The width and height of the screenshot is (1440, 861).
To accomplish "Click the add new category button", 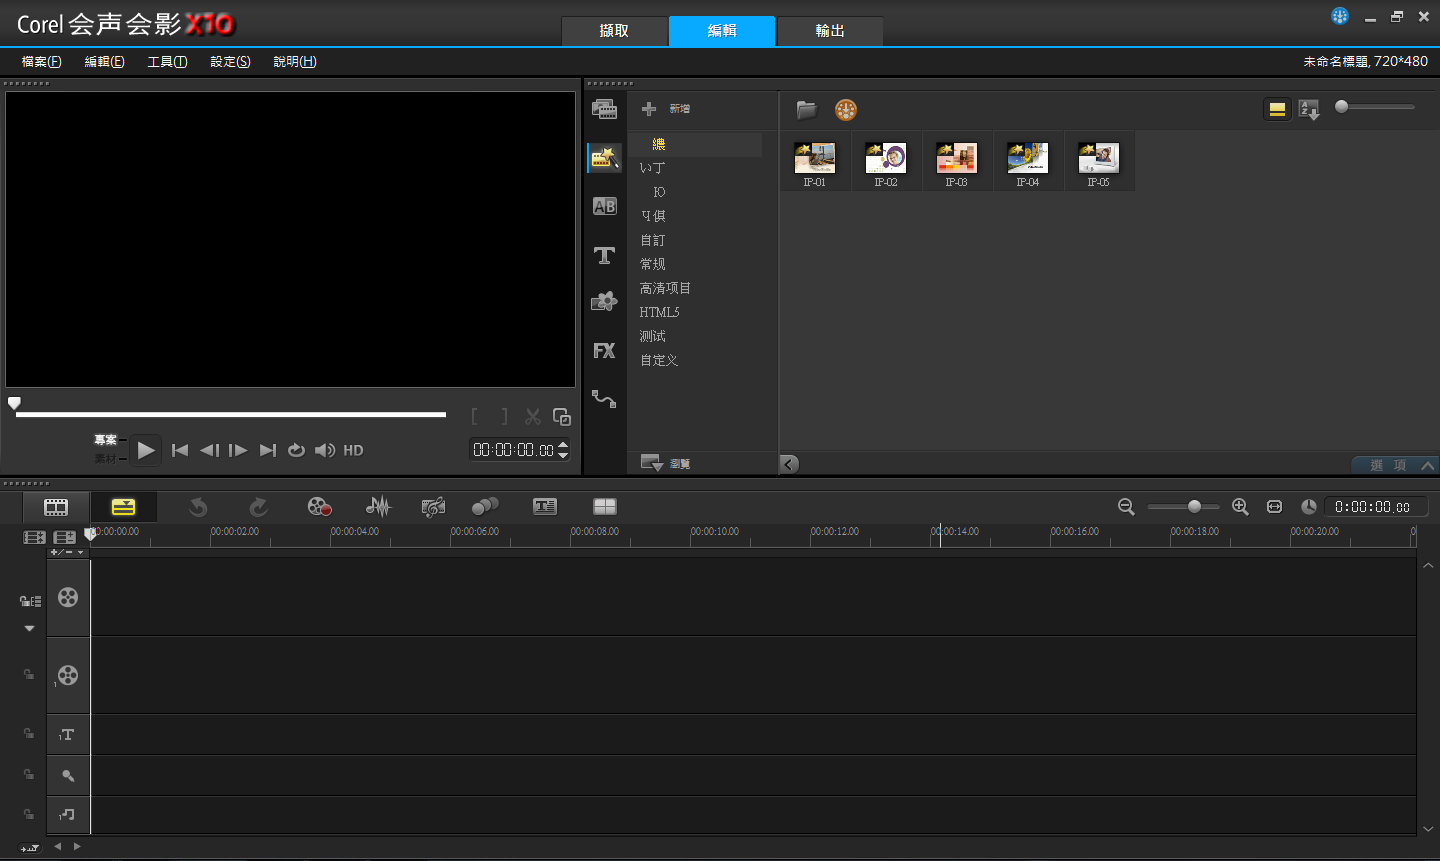I will point(666,109).
